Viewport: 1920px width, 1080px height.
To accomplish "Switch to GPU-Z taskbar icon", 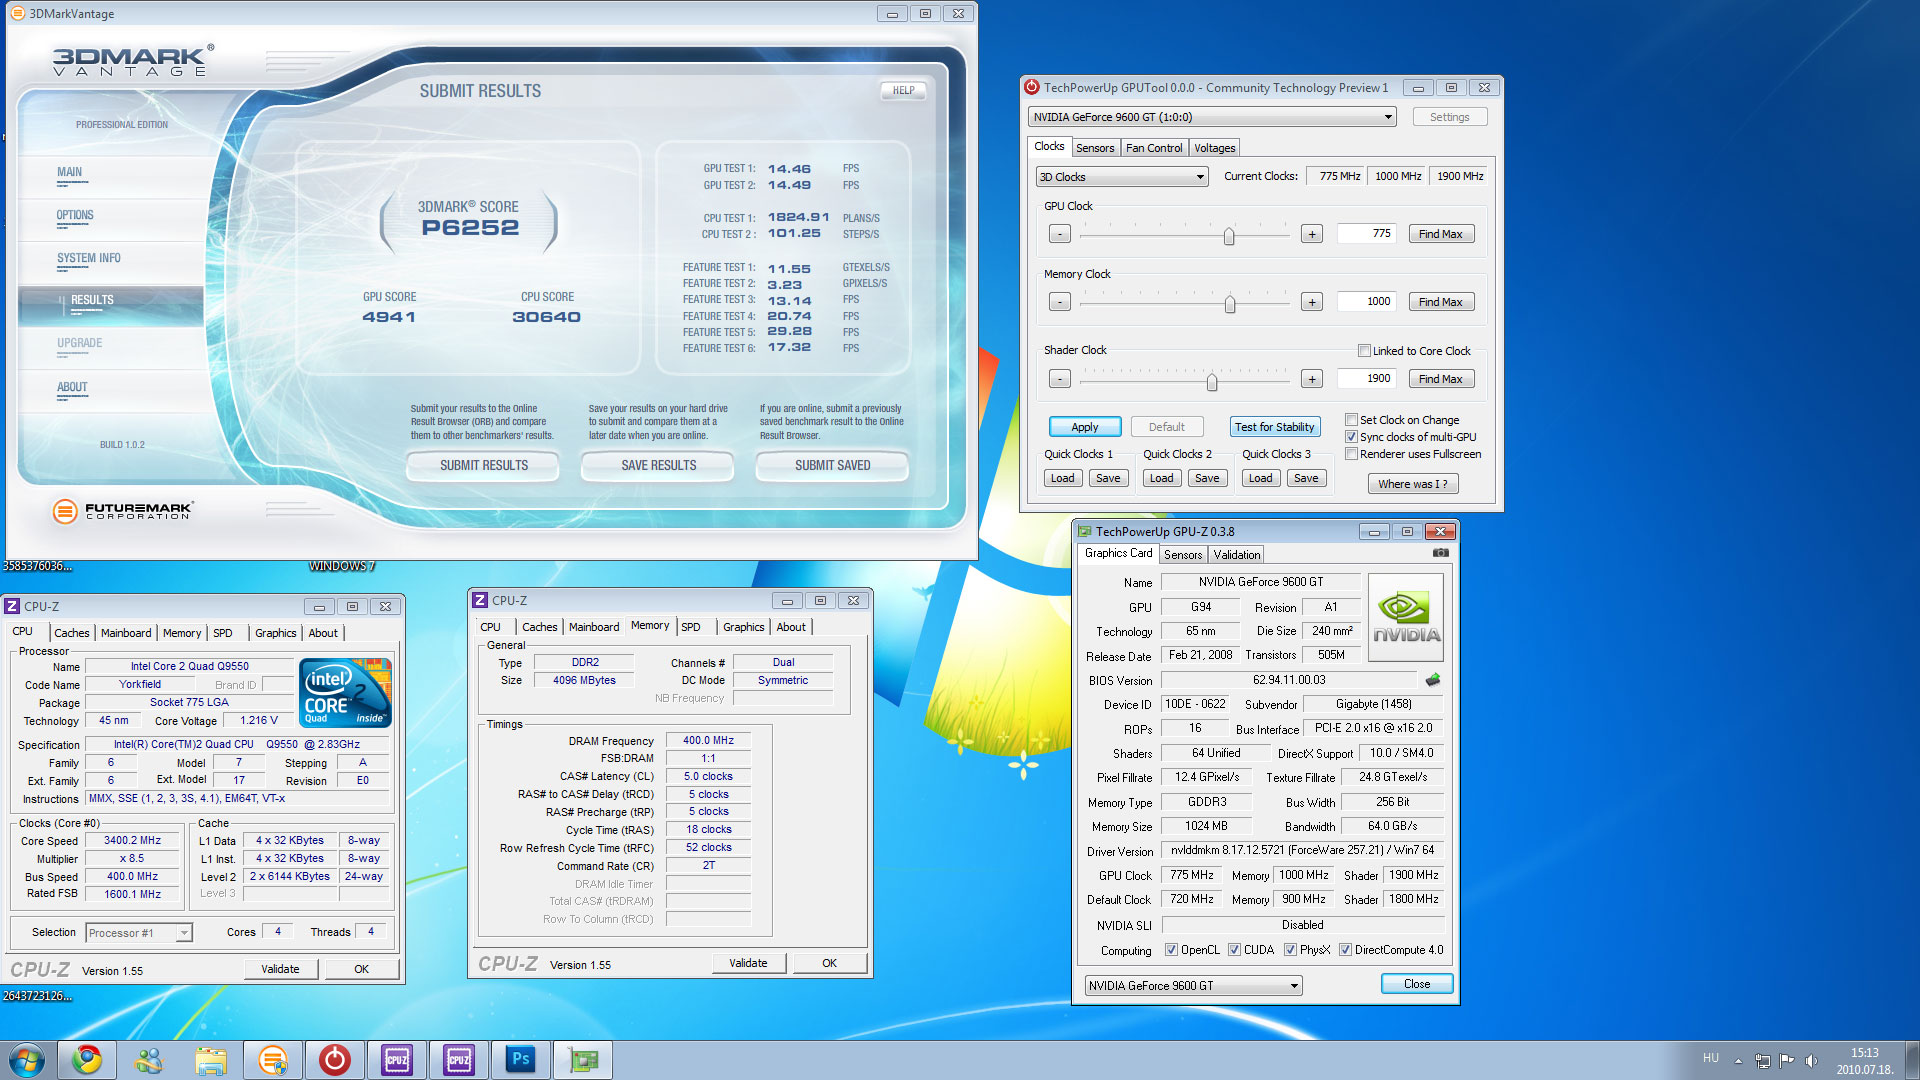I will (x=583, y=1060).
